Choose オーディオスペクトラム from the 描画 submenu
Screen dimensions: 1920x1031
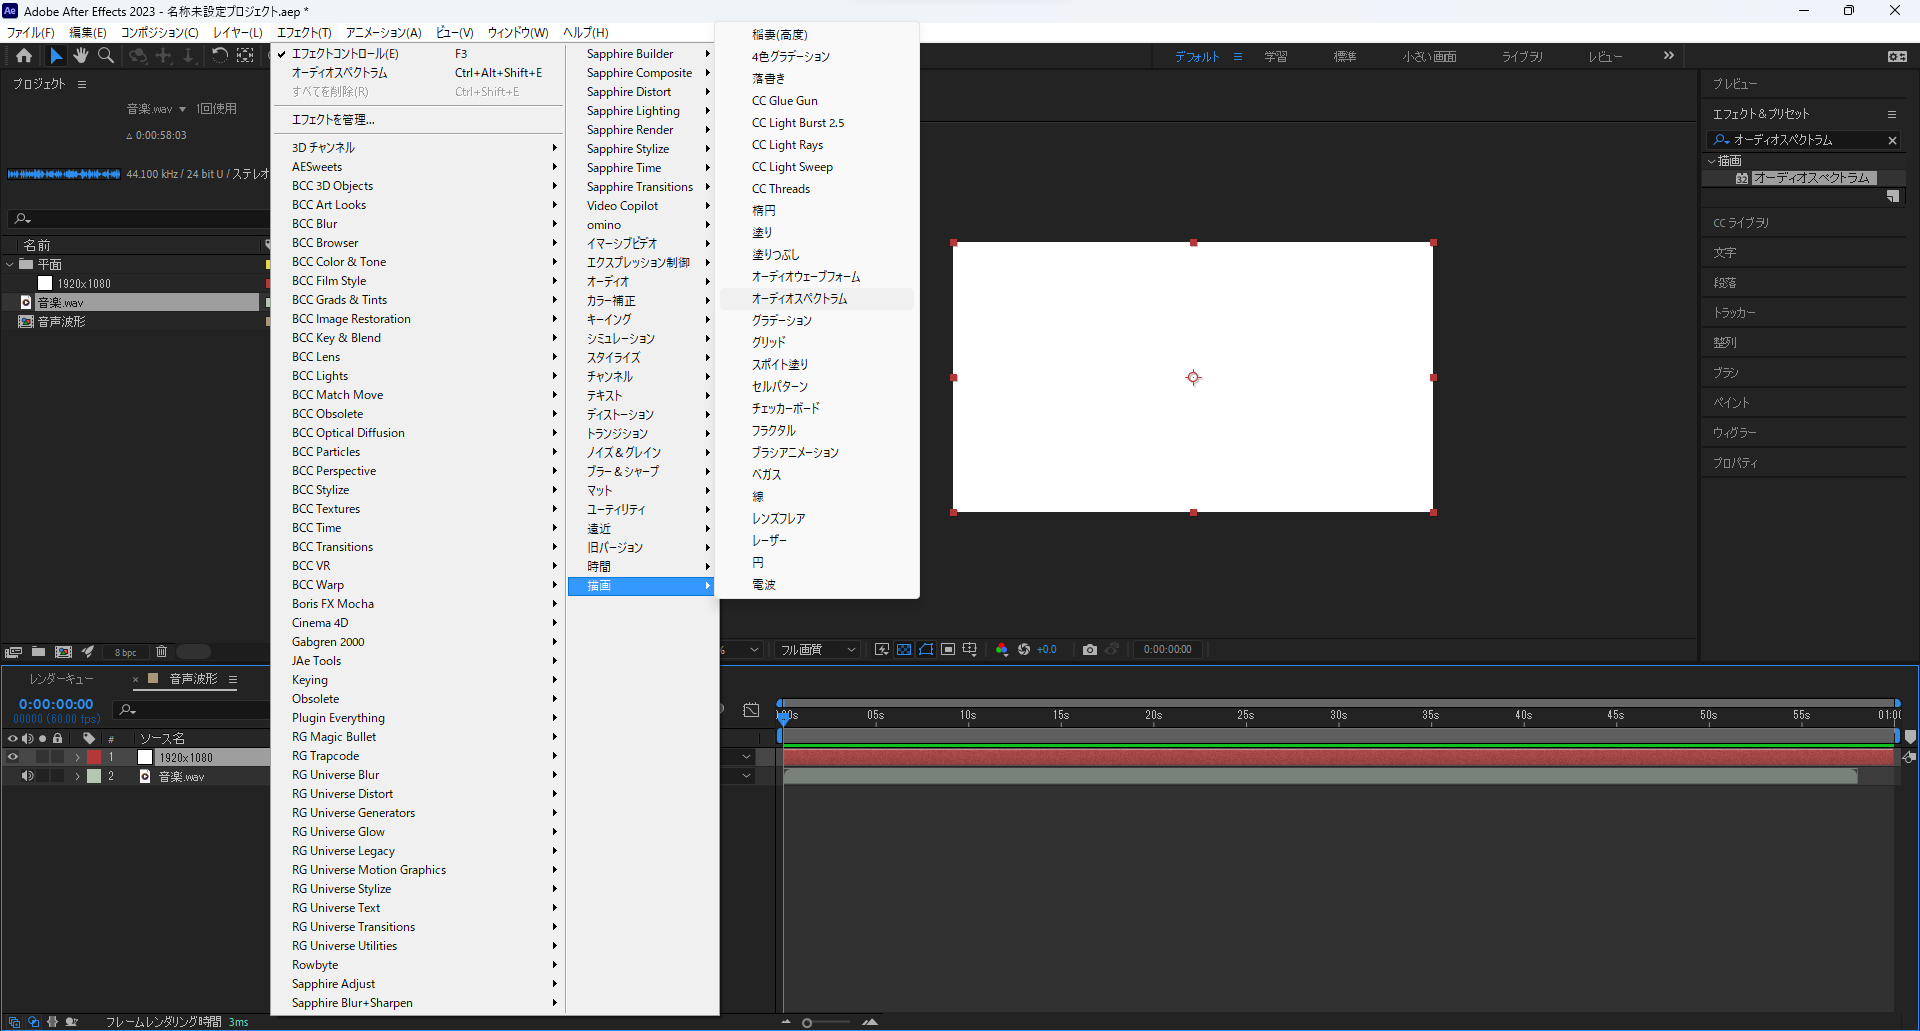point(817,299)
